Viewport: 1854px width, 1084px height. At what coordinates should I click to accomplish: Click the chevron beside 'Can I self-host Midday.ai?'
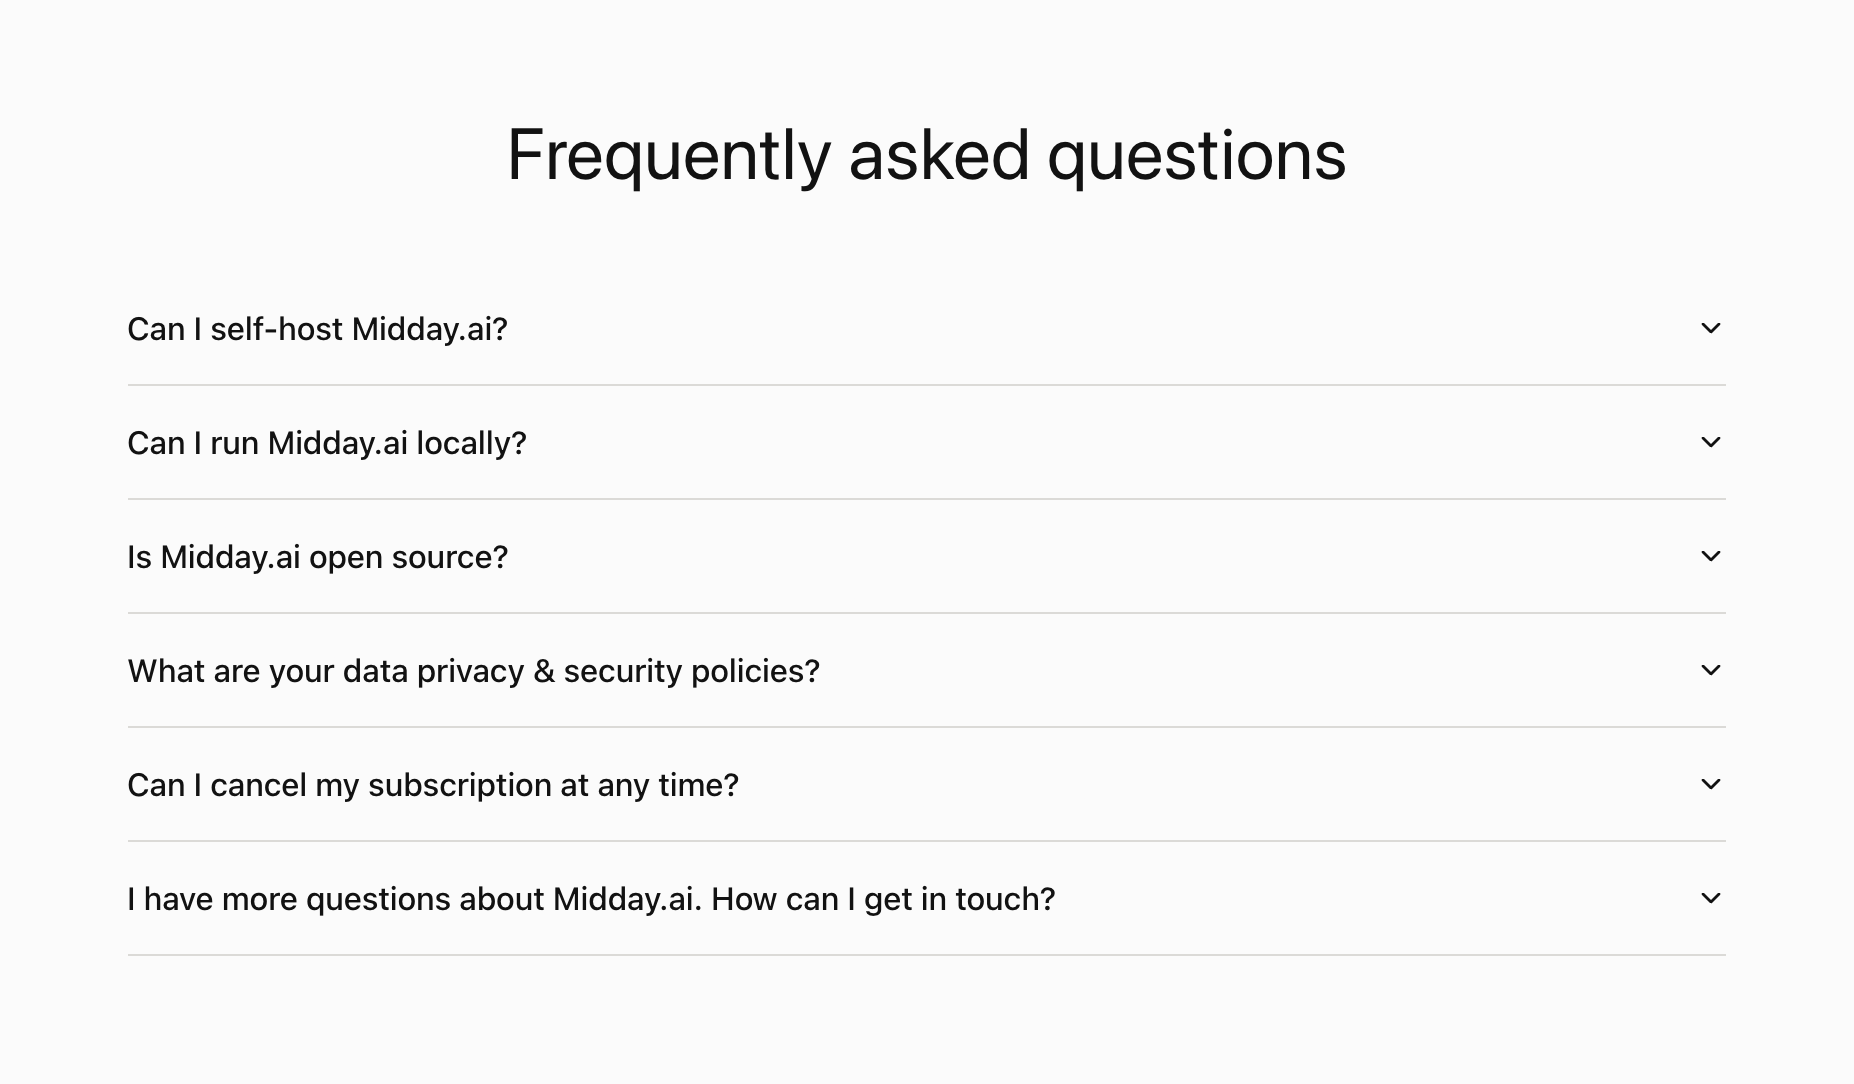pos(1710,328)
